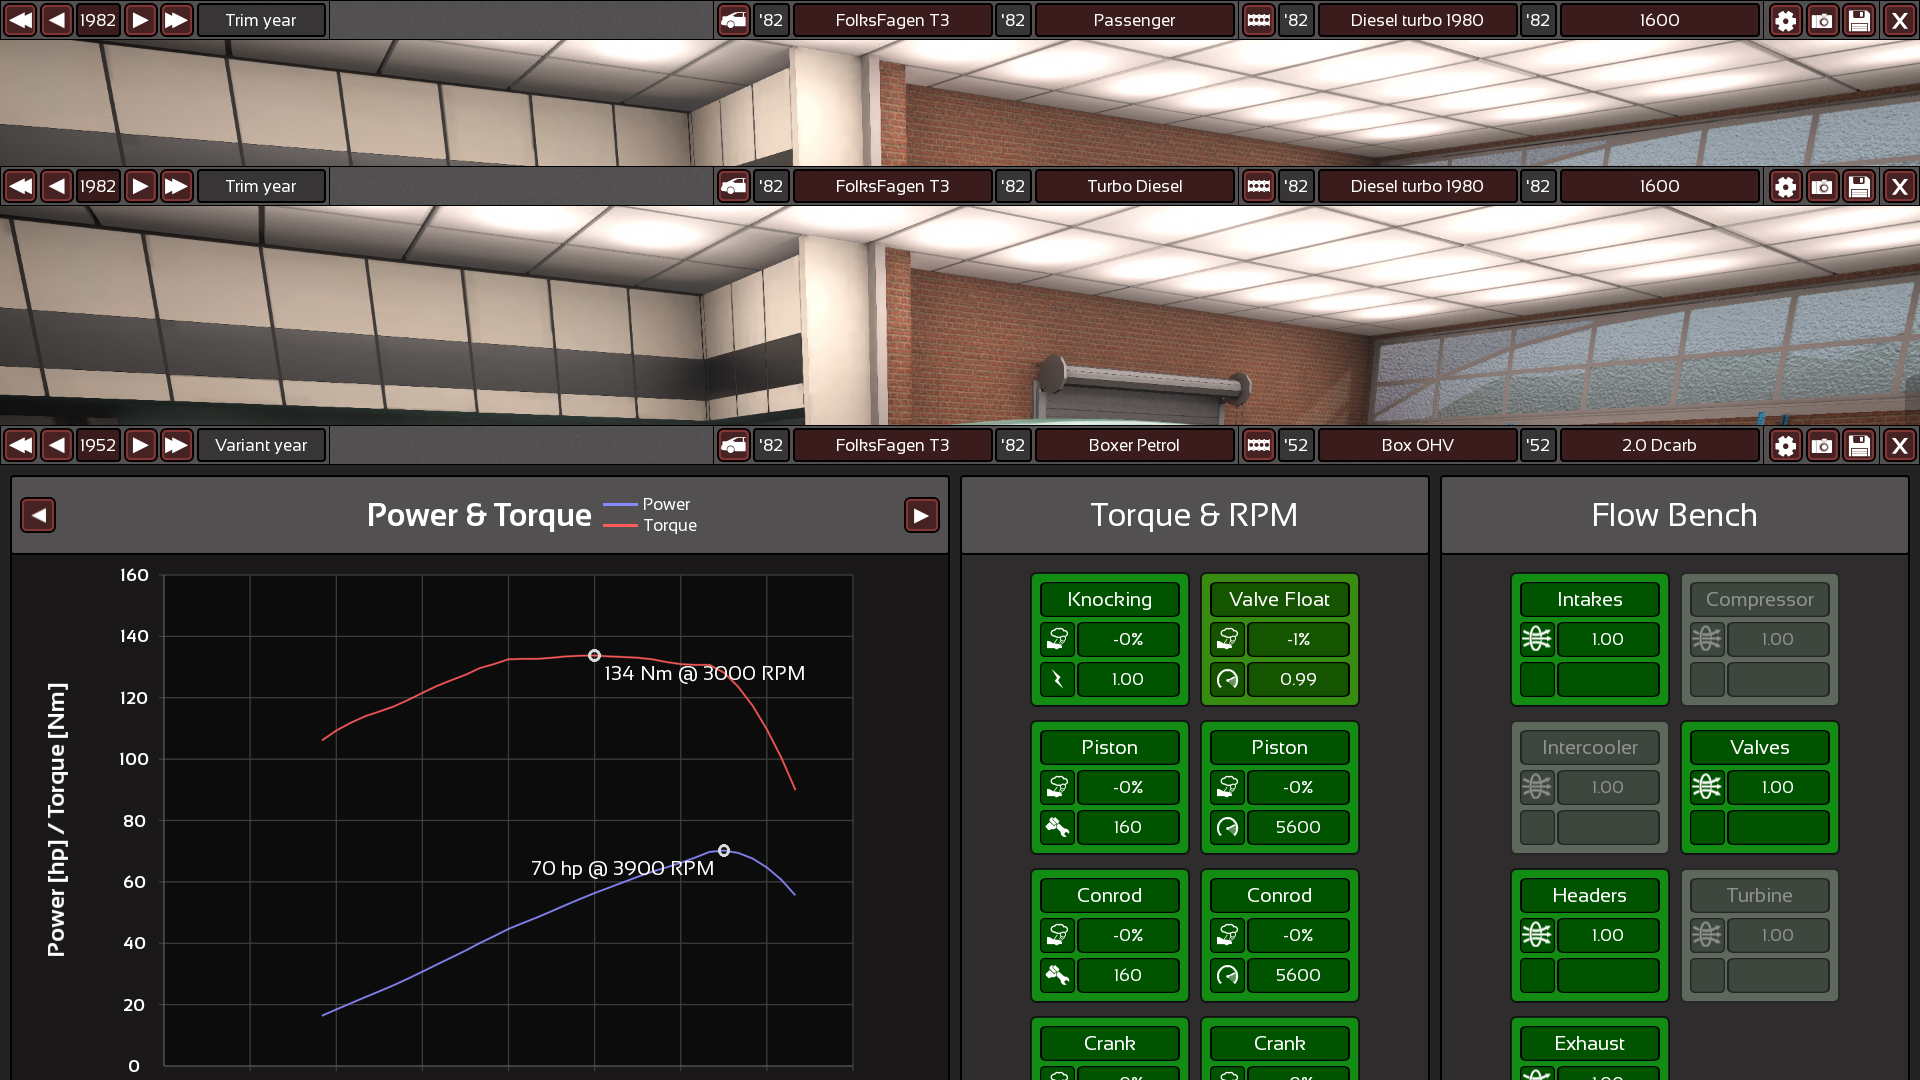Viewport: 1920px width, 1080px height.
Task: Save via floppy icon in Variant year bar
Action: coord(1859,445)
